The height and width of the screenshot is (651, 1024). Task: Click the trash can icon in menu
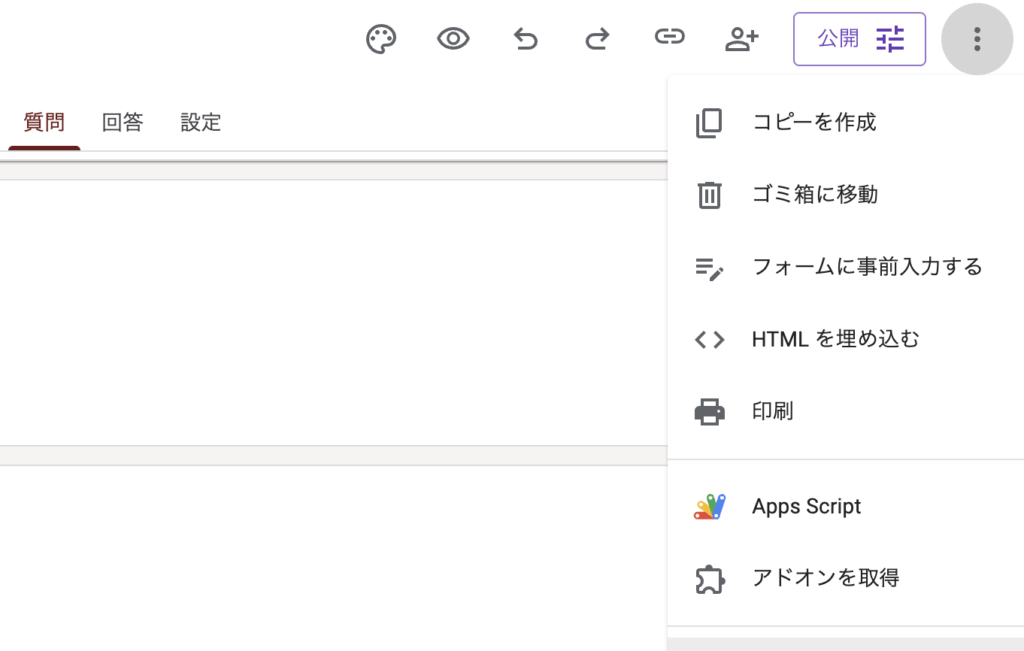(x=709, y=195)
